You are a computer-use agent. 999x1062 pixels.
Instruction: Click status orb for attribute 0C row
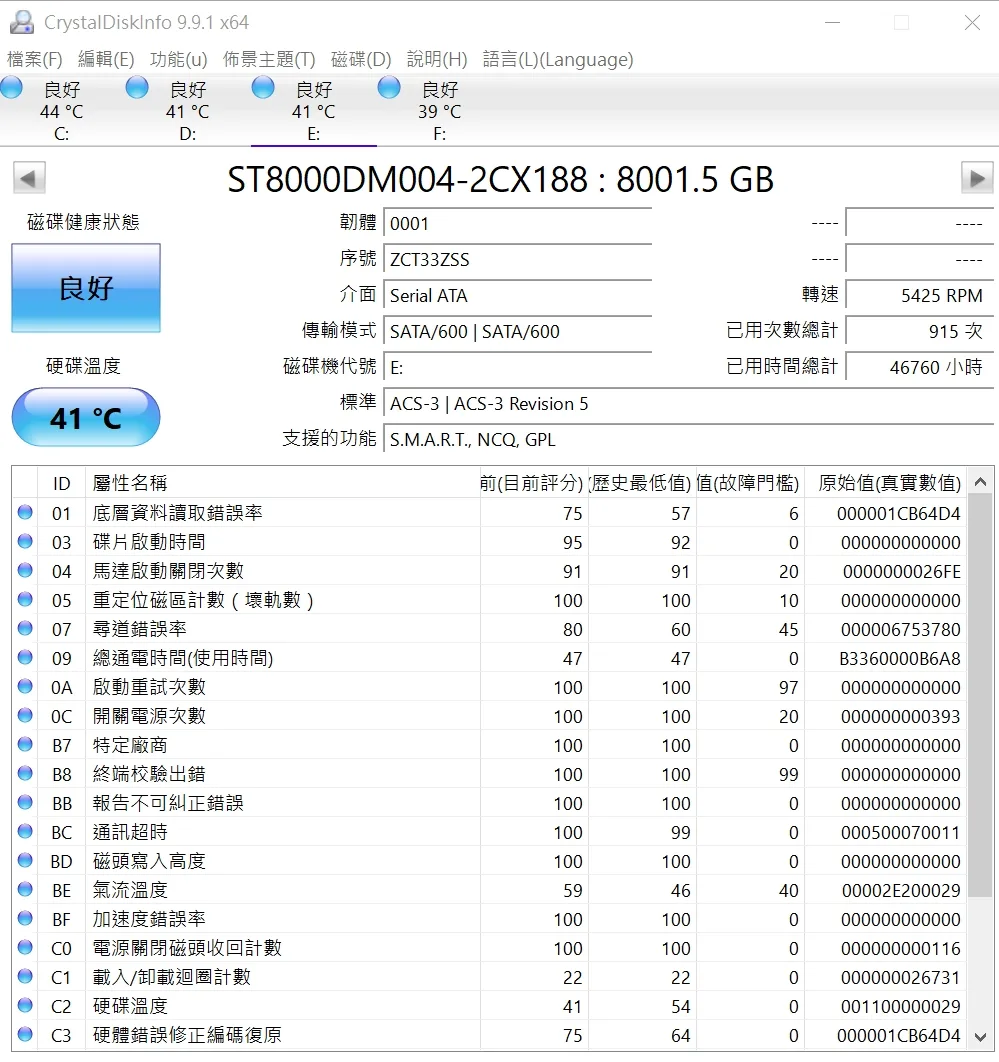(25, 715)
